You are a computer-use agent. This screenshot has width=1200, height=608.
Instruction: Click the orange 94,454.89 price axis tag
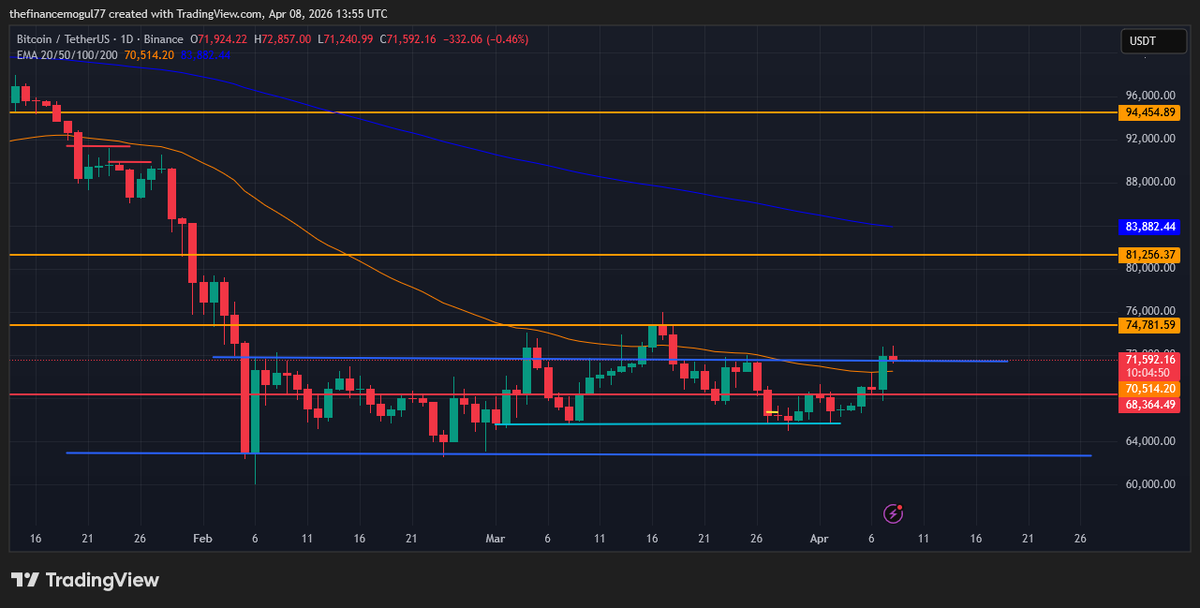pos(1150,112)
